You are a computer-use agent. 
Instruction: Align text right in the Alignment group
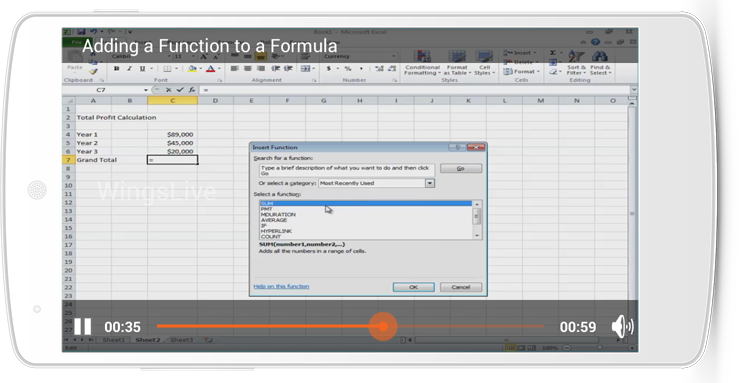(x=261, y=69)
